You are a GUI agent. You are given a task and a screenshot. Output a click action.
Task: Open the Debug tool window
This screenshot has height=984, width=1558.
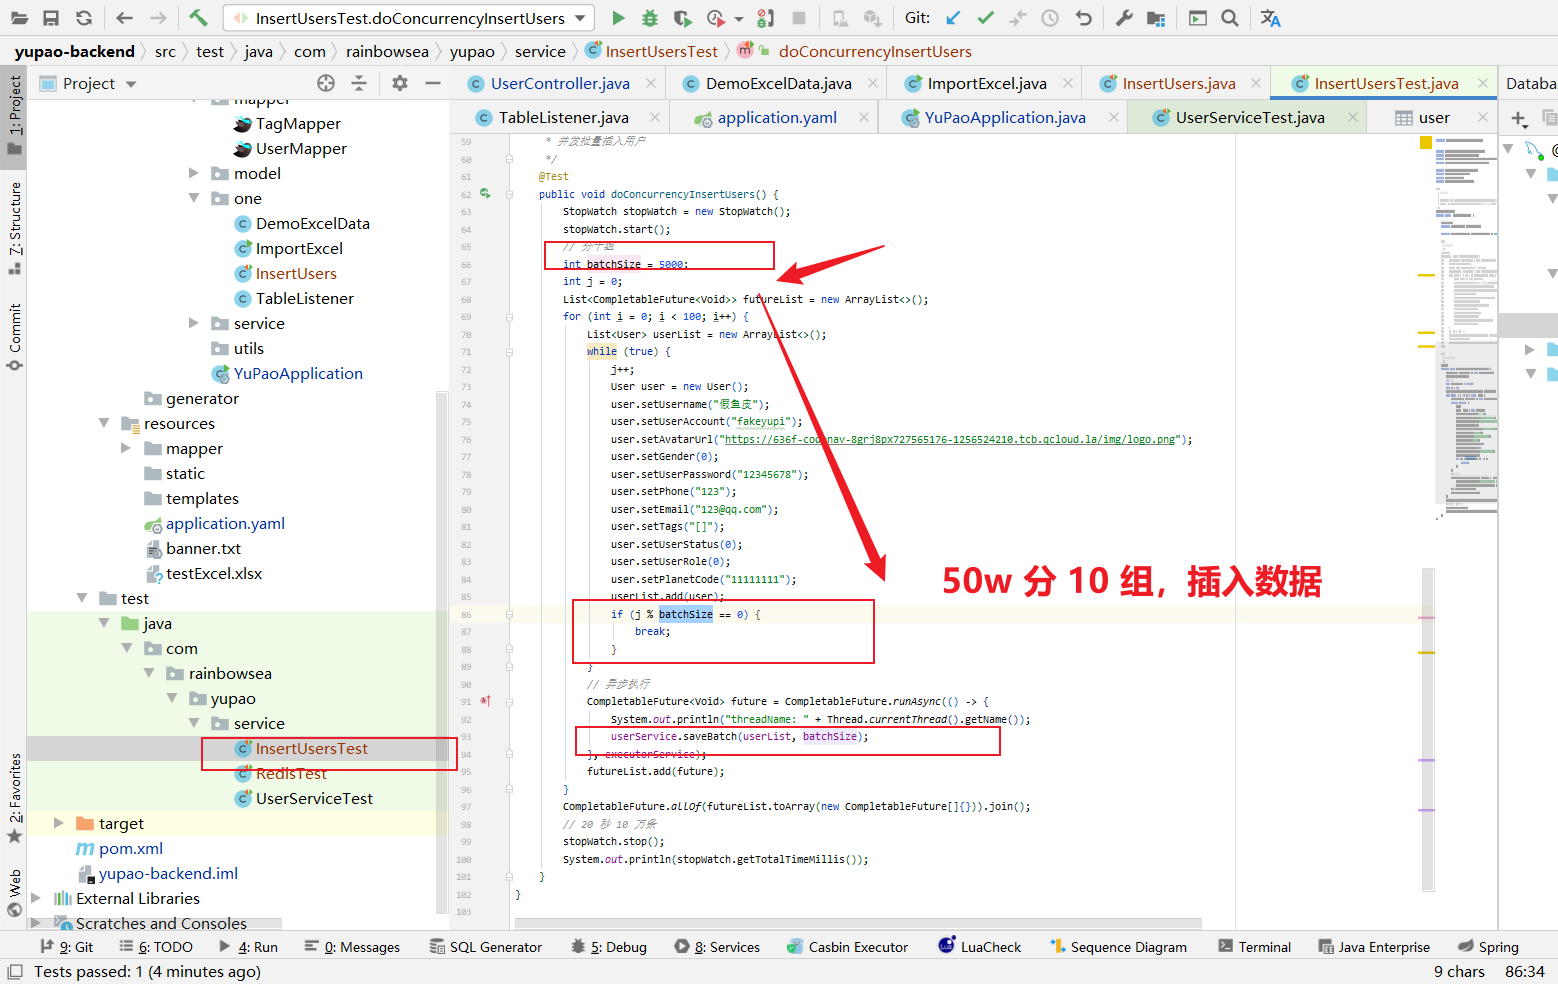tap(609, 947)
